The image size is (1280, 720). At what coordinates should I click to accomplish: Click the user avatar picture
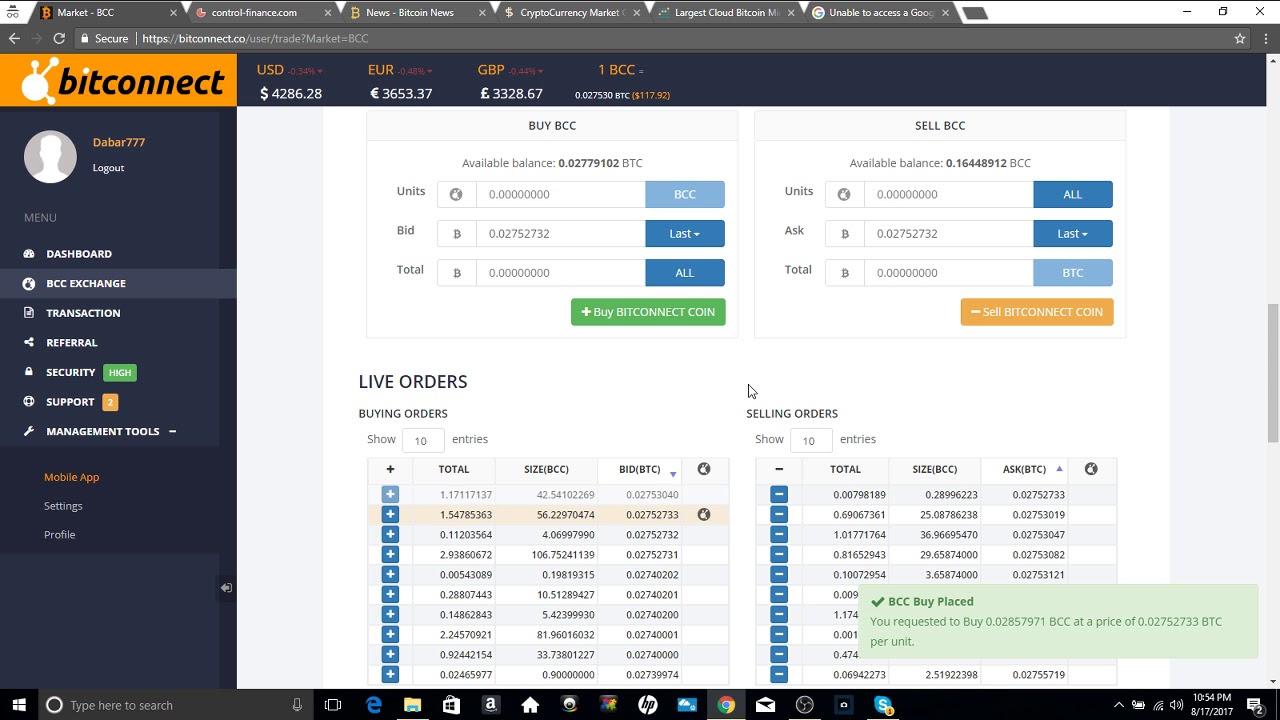(x=50, y=157)
